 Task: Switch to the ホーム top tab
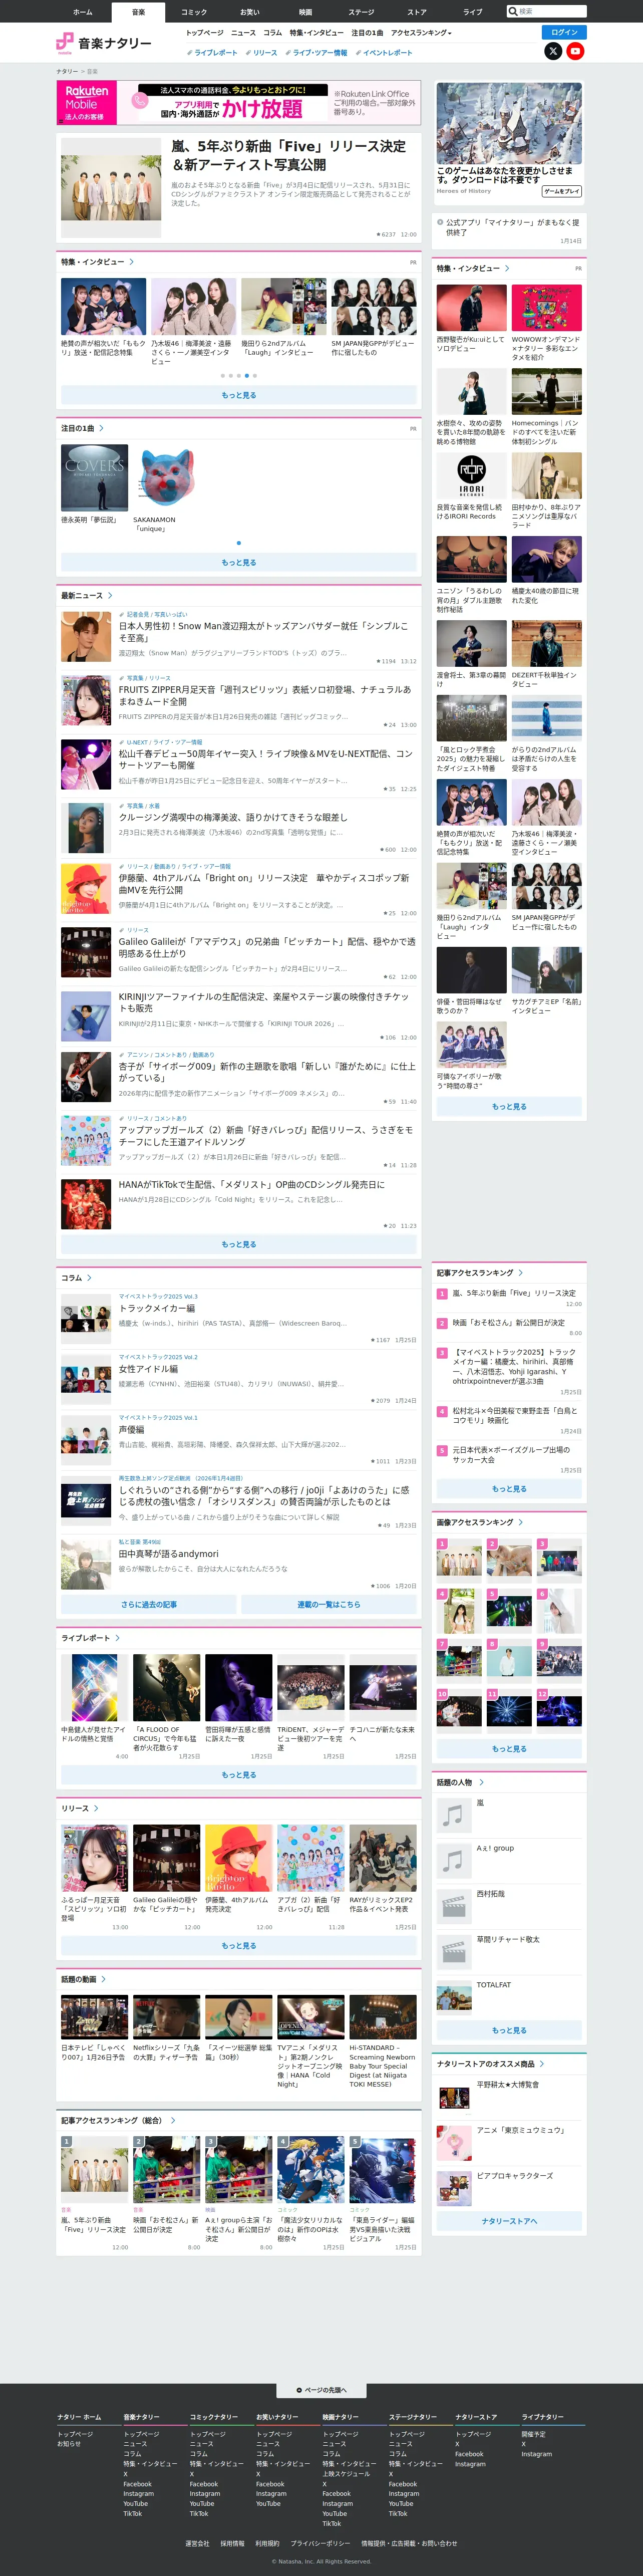coord(83,12)
